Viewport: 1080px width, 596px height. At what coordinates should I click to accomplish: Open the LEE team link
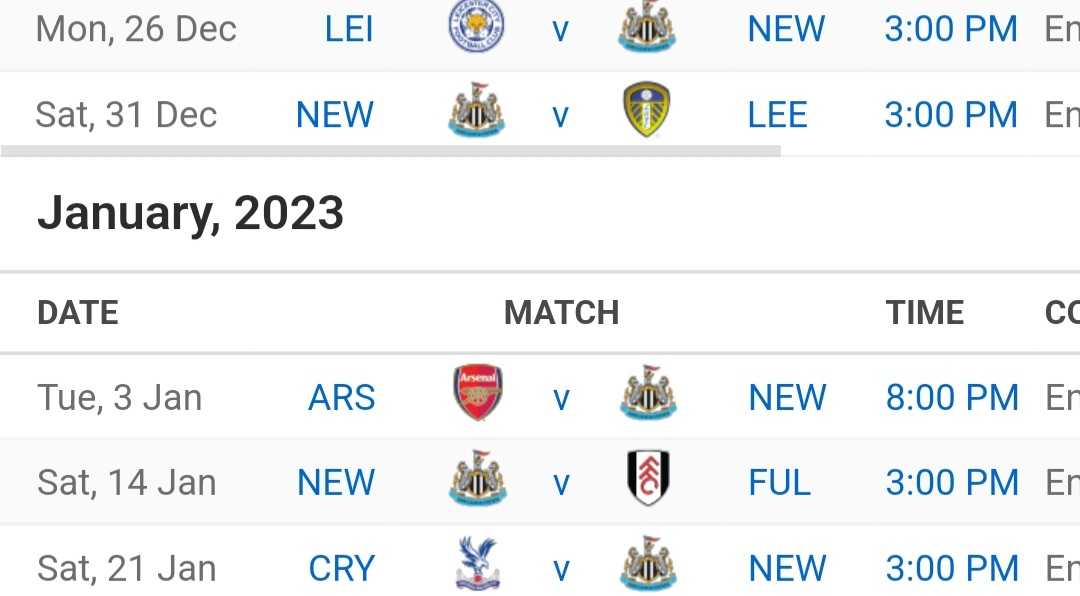(778, 114)
